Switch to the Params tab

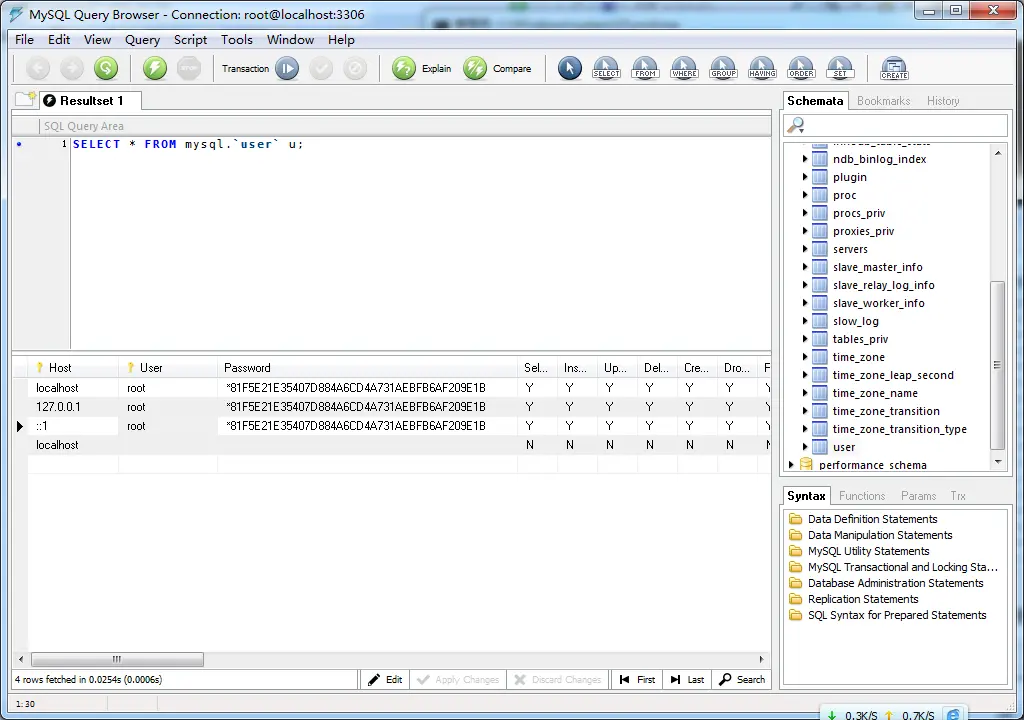[918, 496]
